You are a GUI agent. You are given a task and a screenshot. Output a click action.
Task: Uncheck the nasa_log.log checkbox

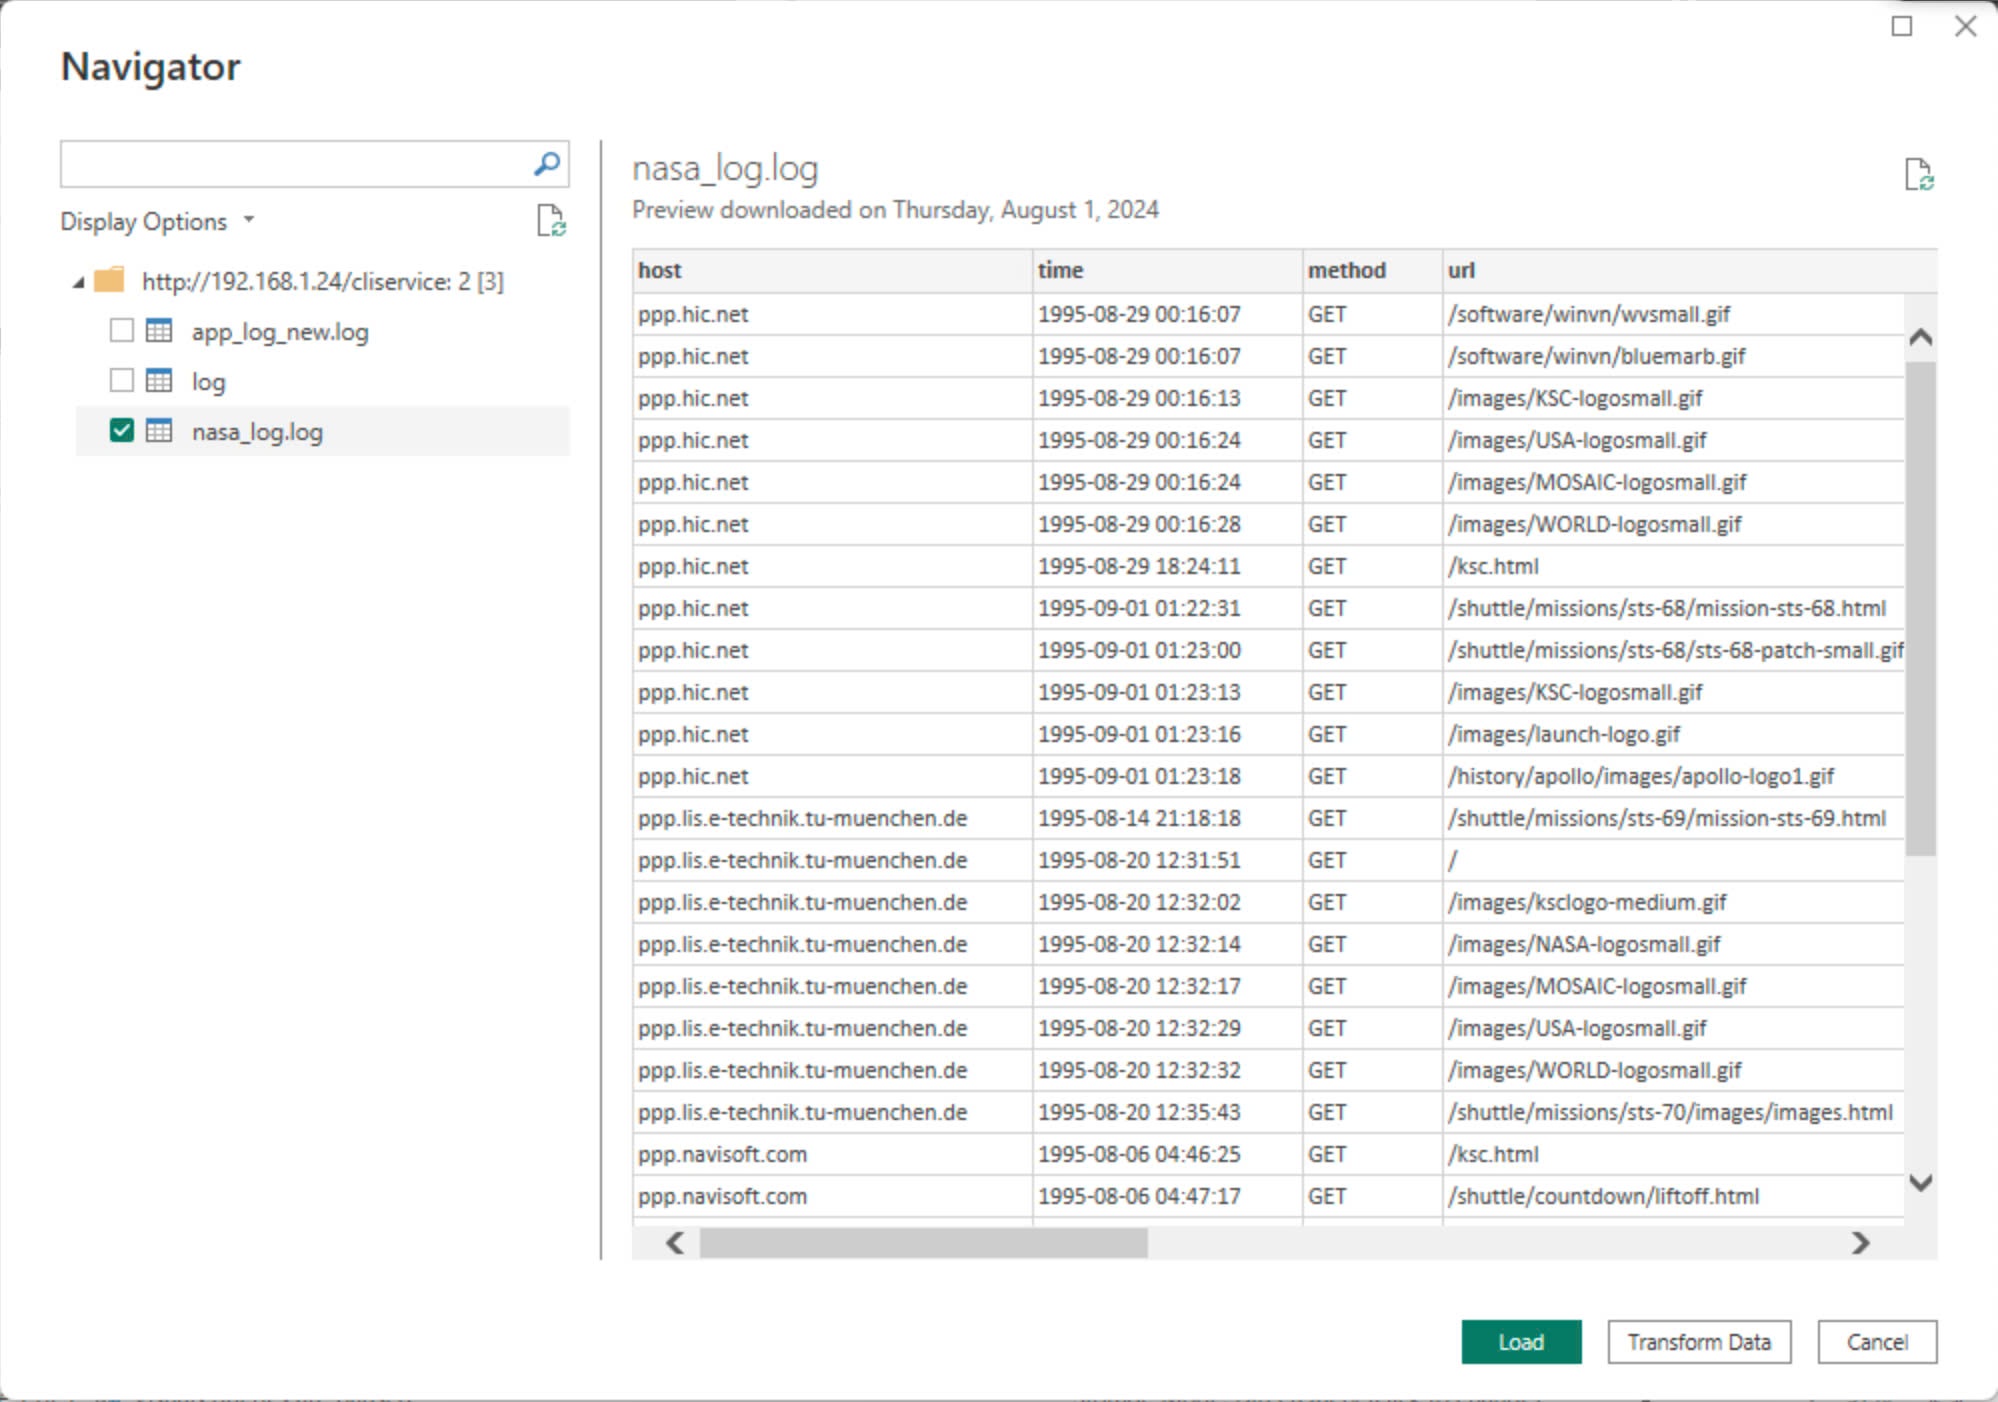click(x=121, y=430)
